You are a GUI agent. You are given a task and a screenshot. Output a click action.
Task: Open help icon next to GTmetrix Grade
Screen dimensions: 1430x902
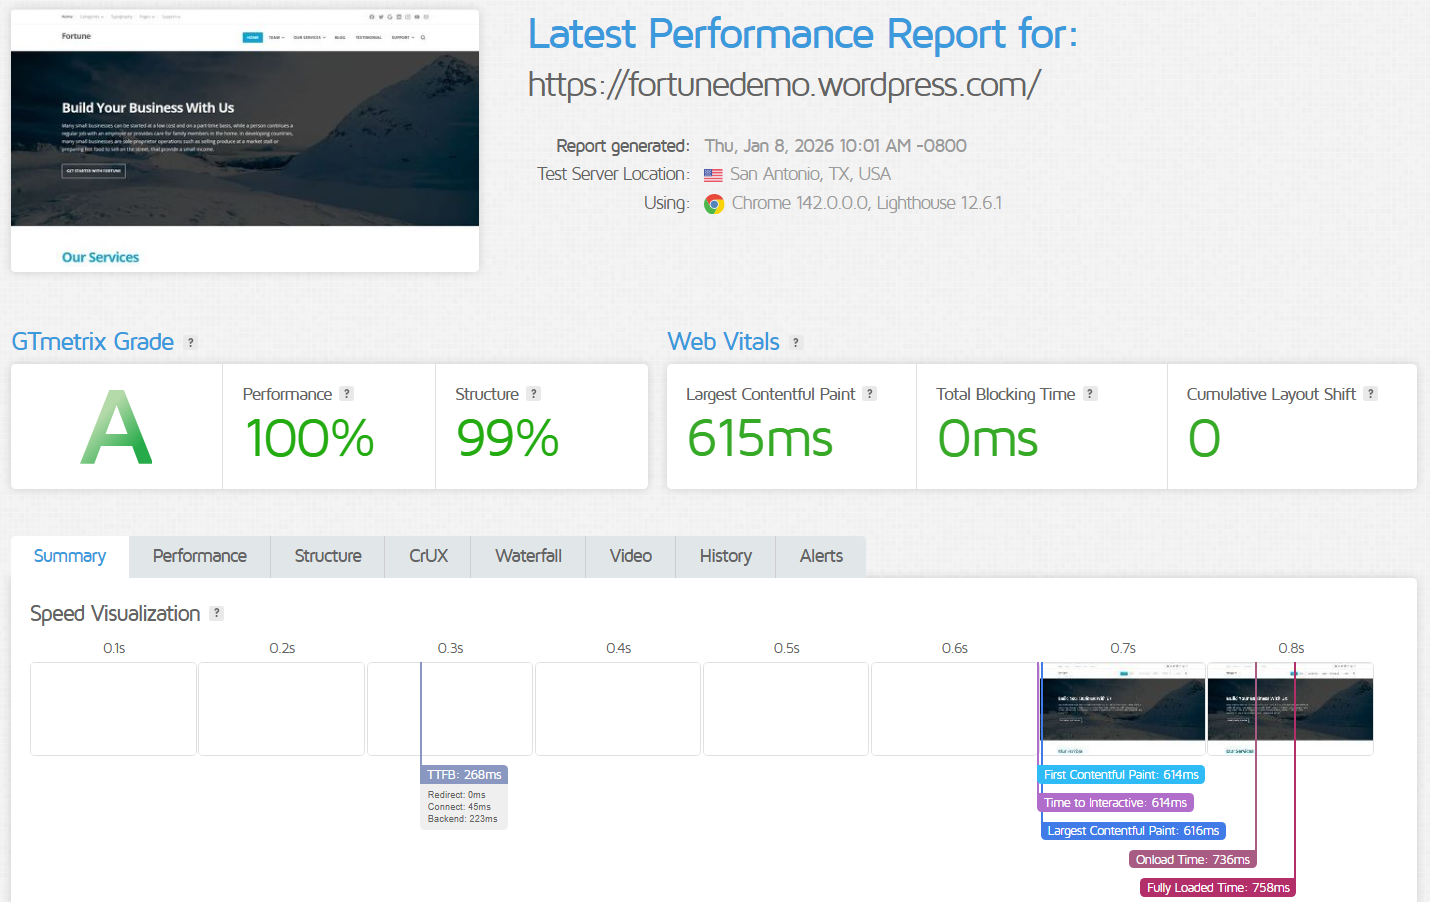coord(190,342)
